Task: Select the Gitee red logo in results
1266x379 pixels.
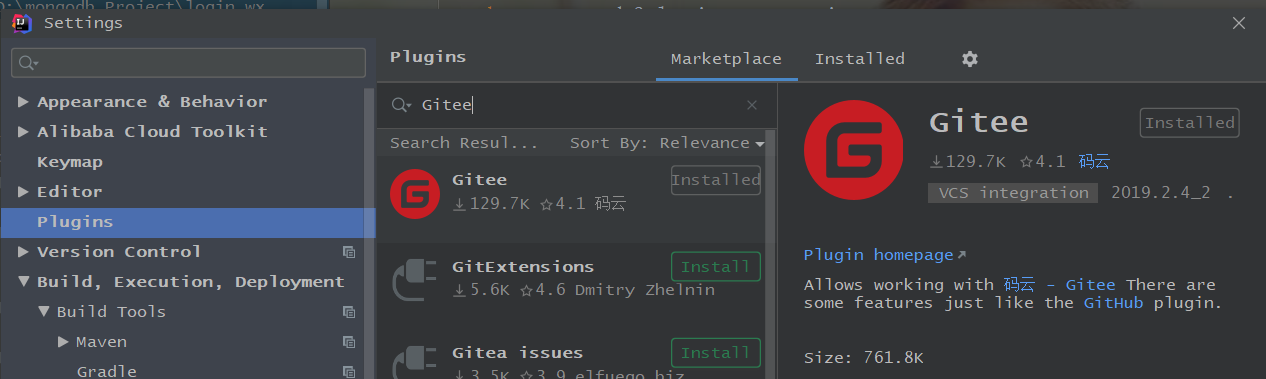Action: click(x=415, y=194)
